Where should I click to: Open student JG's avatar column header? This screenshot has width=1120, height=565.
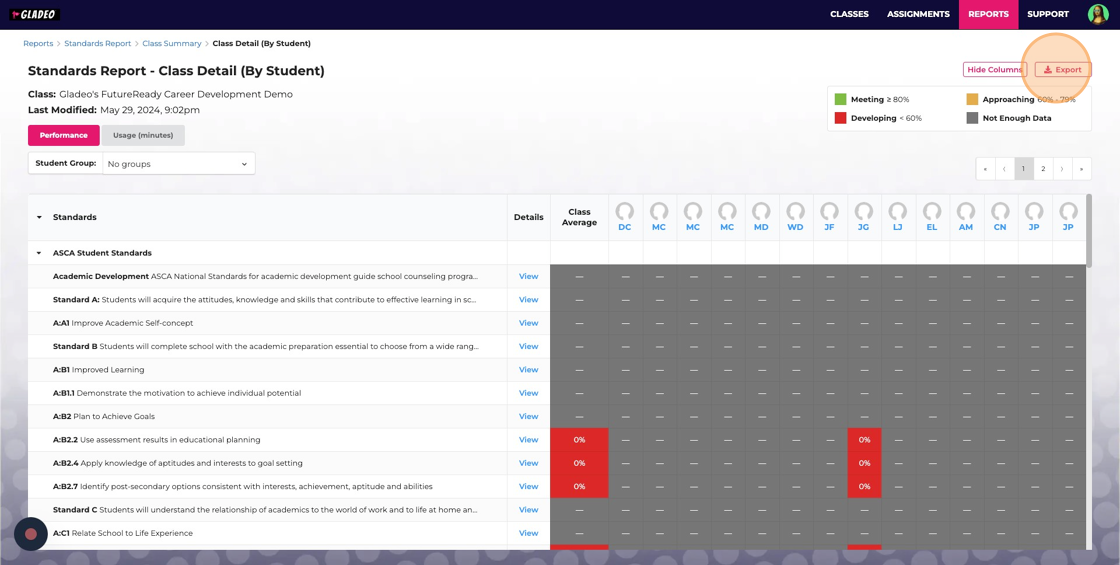click(864, 217)
